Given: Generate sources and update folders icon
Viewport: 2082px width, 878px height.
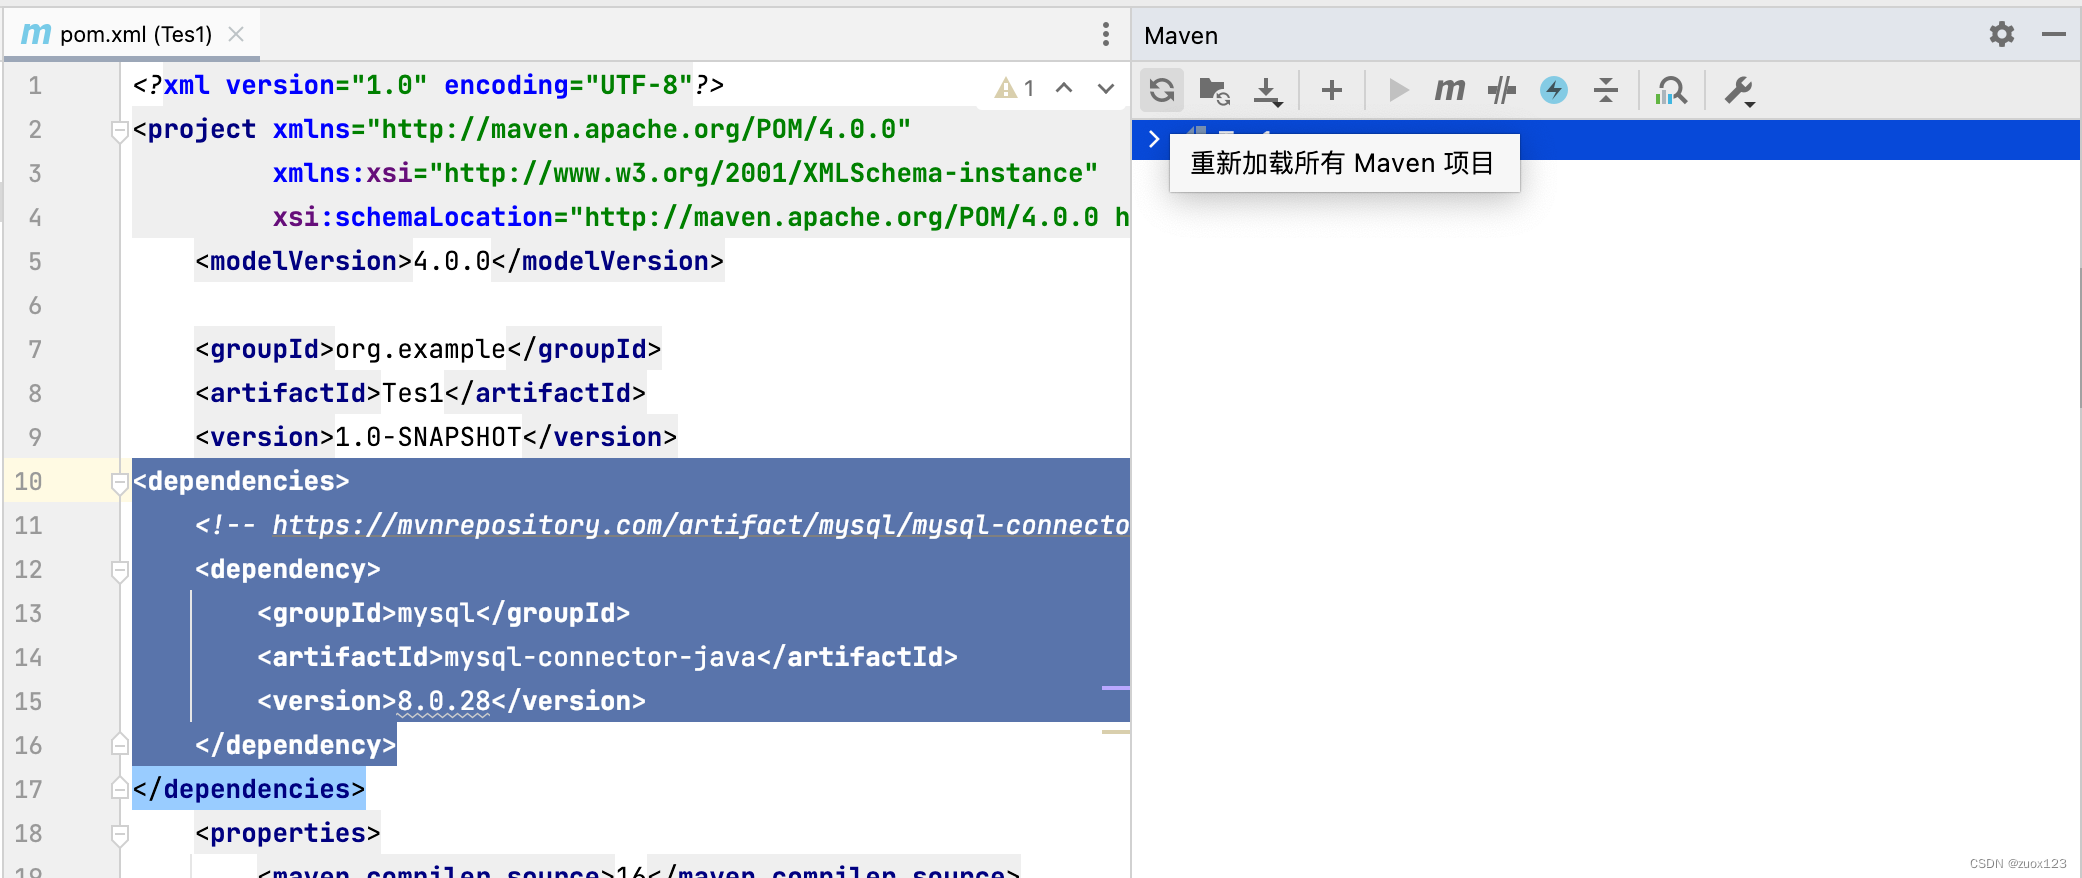Looking at the screenshot, I should pos(1214,90).
